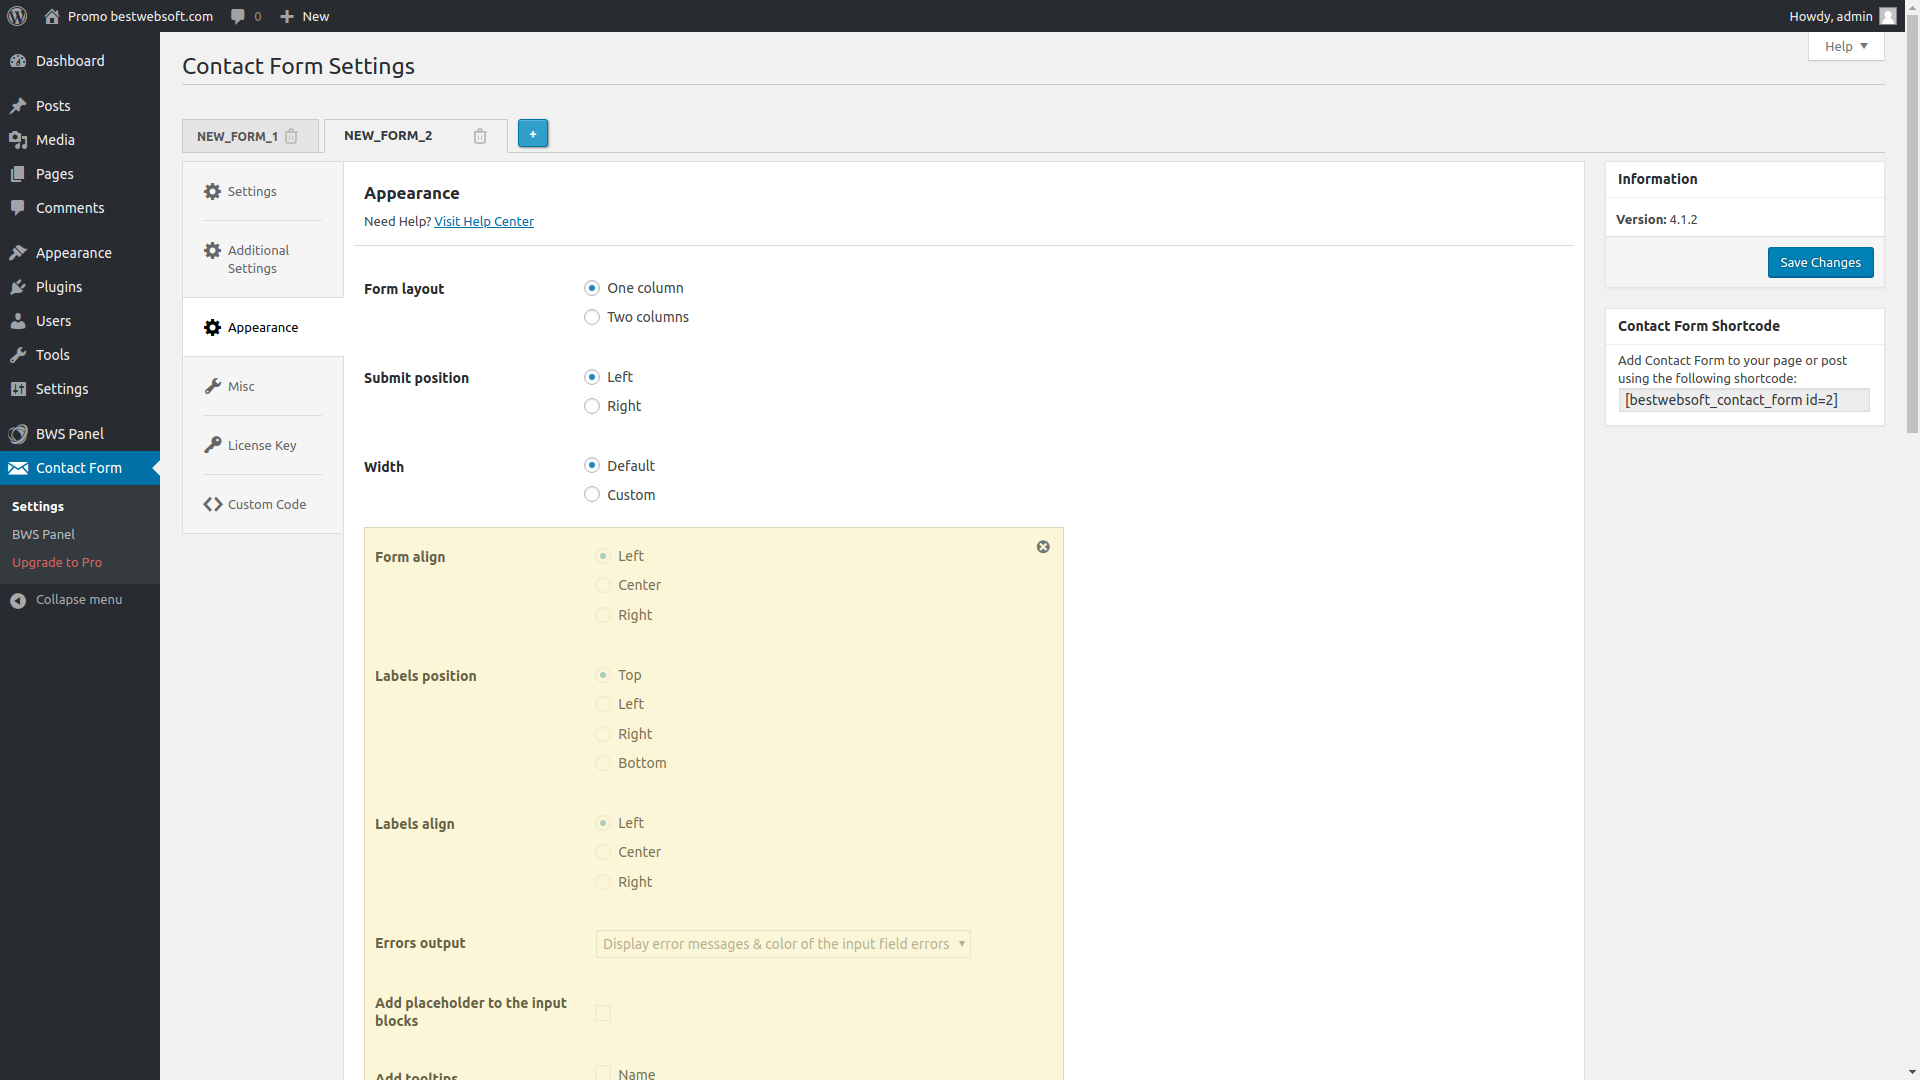Expand the Help dropdown panel
1920x1080 pixels.
click(1845, 46)
